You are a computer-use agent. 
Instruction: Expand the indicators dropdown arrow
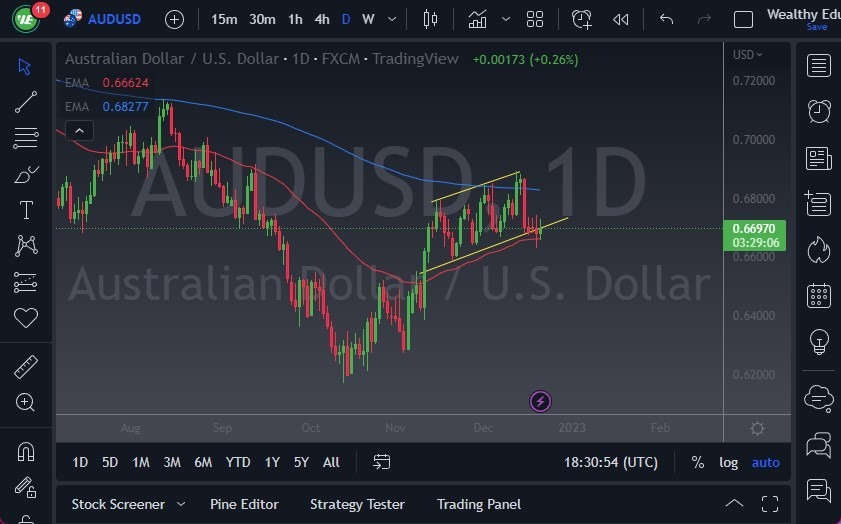click(506, 19)
